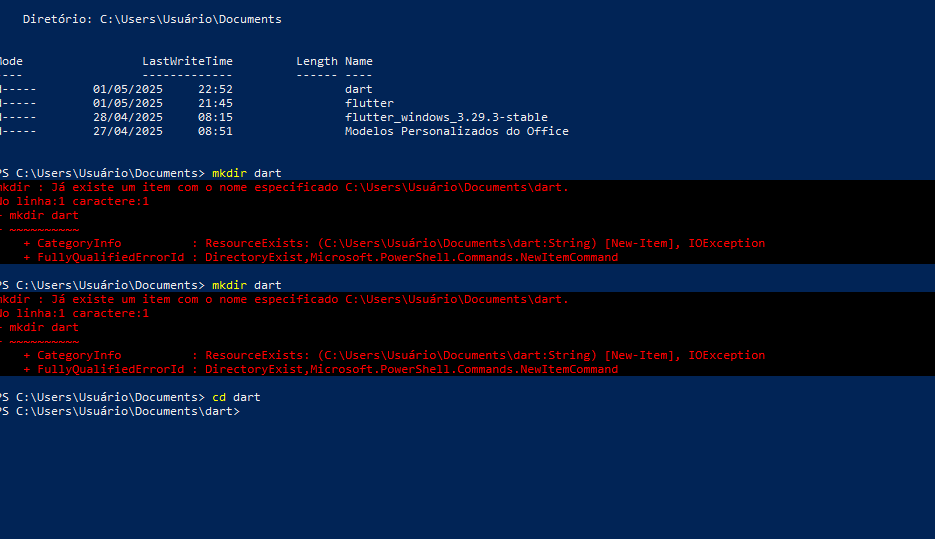Click second 'Já existe um item' error message
Screen dimensions: 935x539
click(284, 299)
